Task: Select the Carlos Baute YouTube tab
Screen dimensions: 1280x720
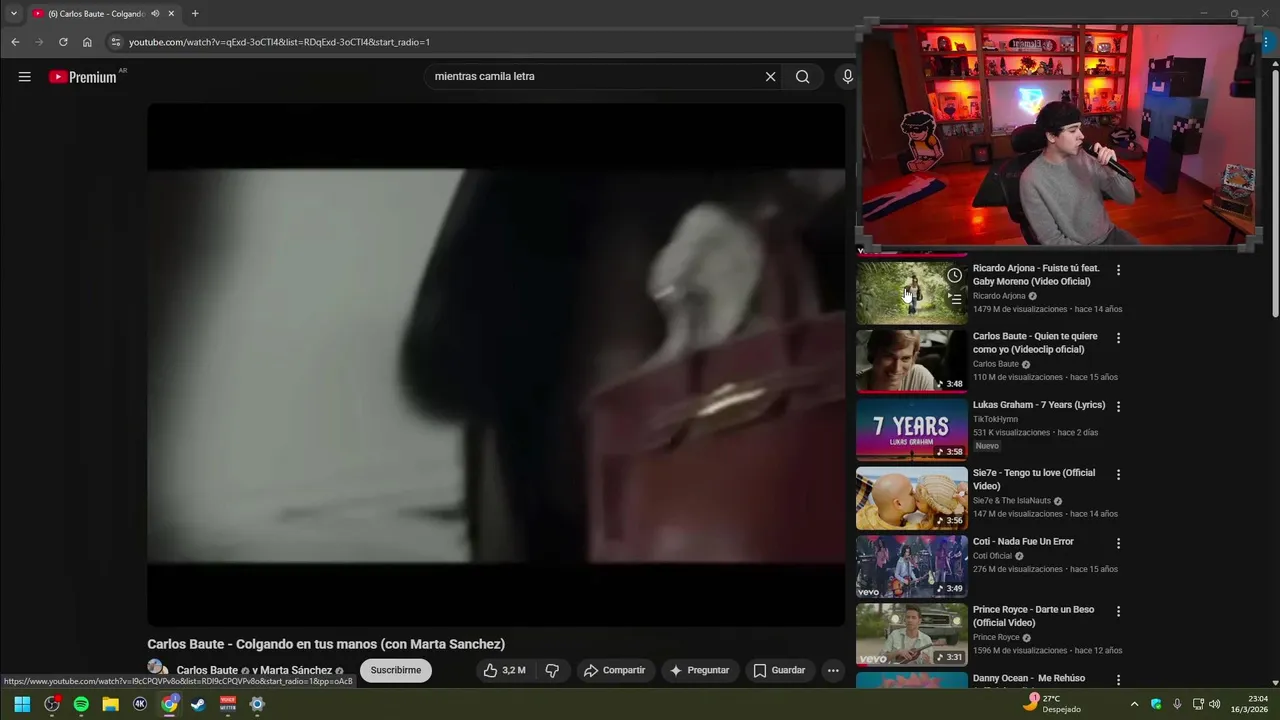Action: tap(104, 14)
